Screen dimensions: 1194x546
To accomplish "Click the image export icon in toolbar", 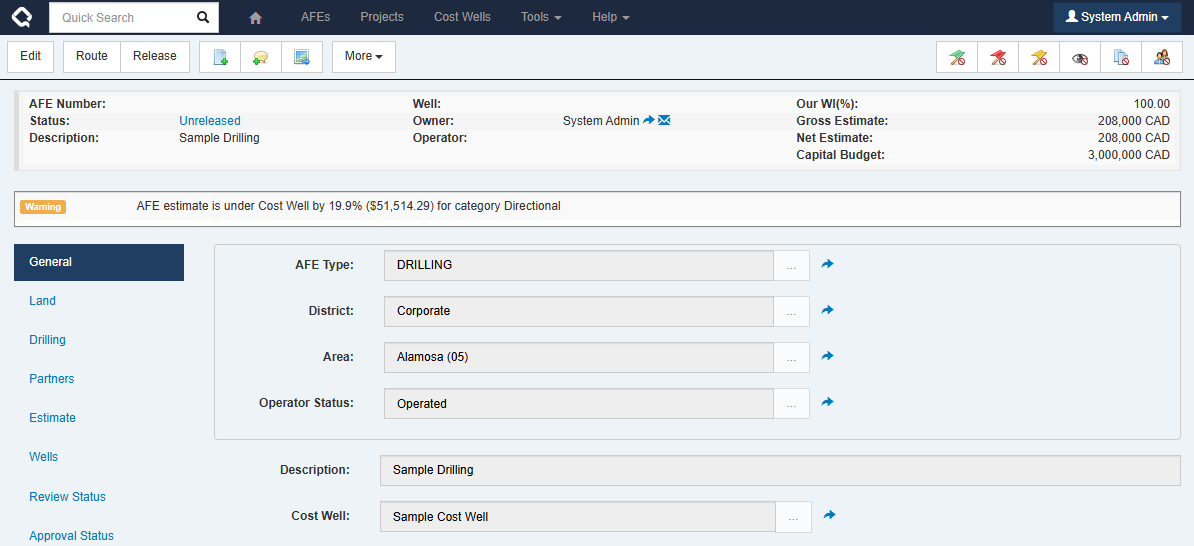I will pos(302,57).
